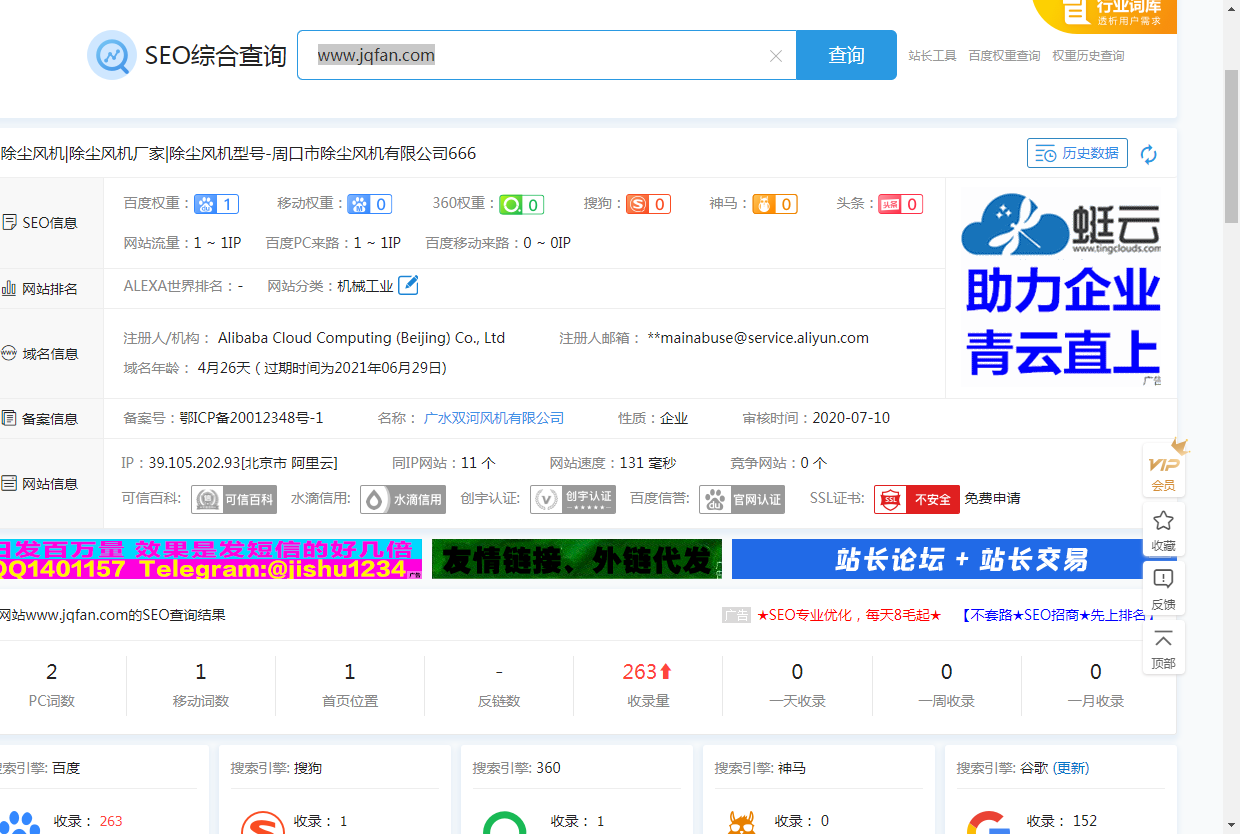Clear the search box with the X icon
This screenshot has width=1240, height=834.
click(775, 56)
